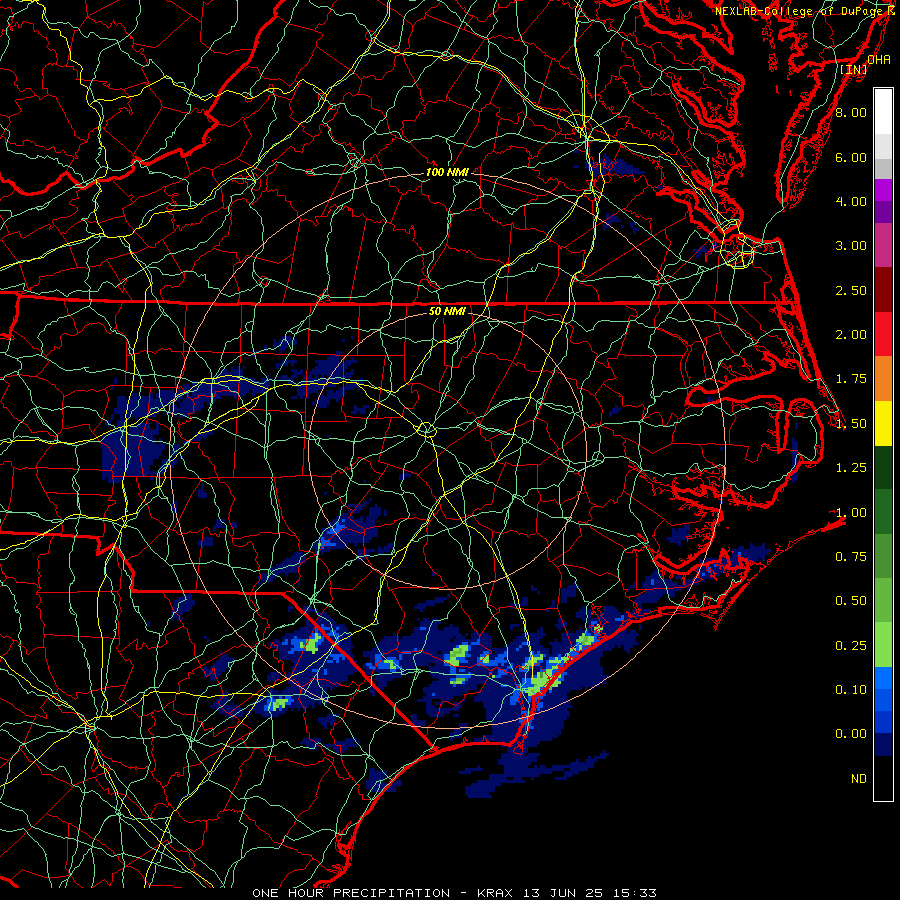Viewport: 900px width, 900px height.
Task: Click the 8.00 legend value
Action: [851, 112]
